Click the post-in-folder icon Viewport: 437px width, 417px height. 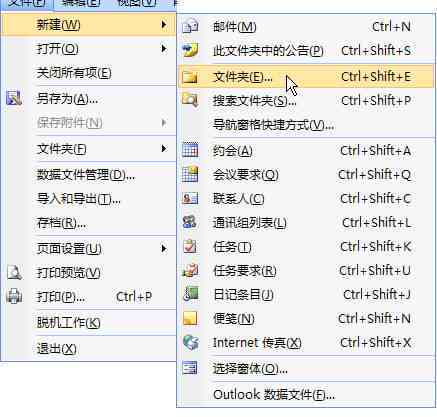(x=190, y=50)
